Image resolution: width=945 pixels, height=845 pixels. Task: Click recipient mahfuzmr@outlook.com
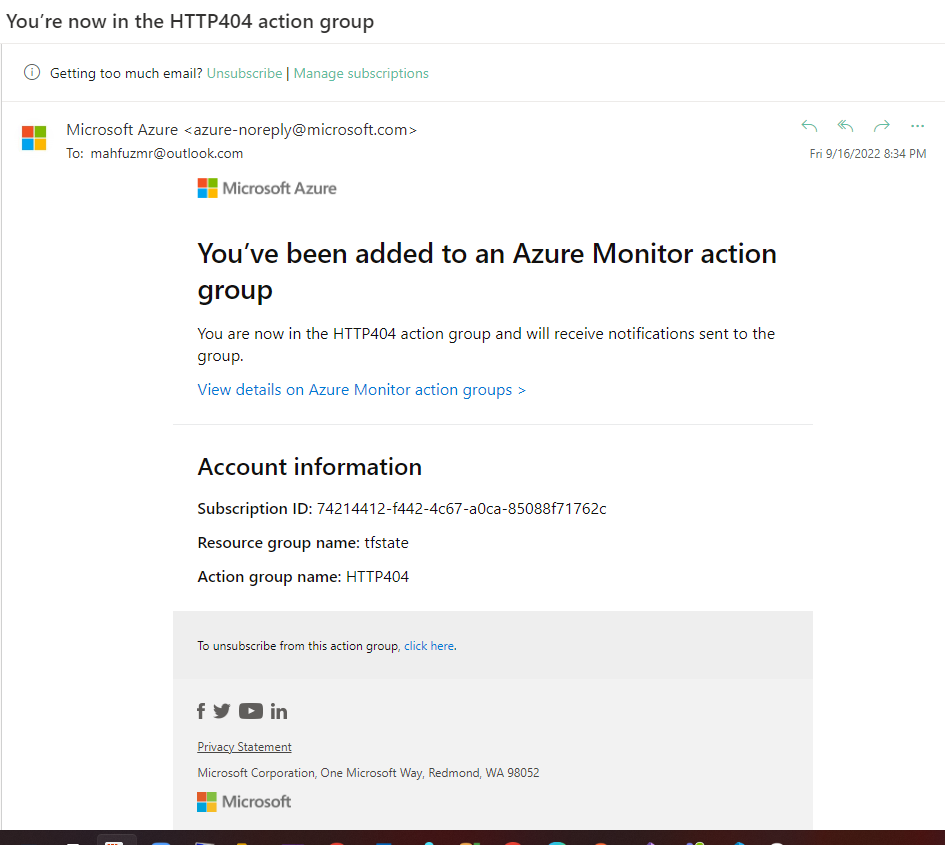point(166,154)
